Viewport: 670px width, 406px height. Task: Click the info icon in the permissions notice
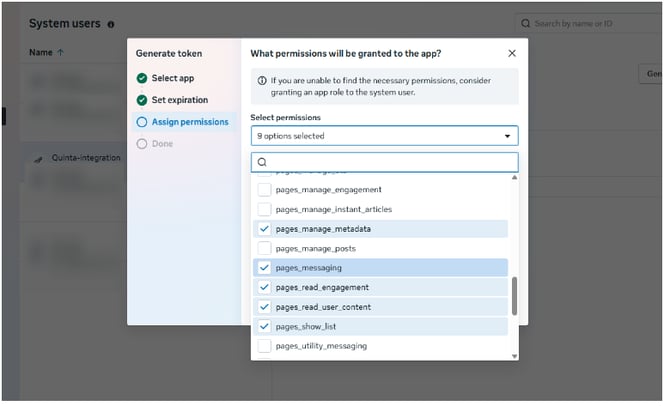[x=264, y=81]
